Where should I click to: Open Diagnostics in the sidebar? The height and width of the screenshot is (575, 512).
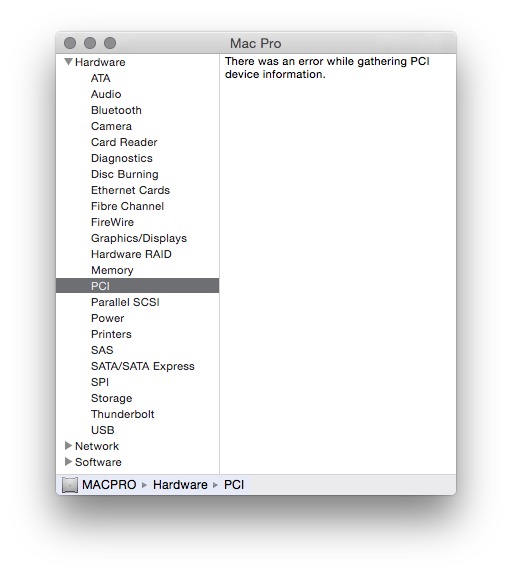(x=122, y=158)
